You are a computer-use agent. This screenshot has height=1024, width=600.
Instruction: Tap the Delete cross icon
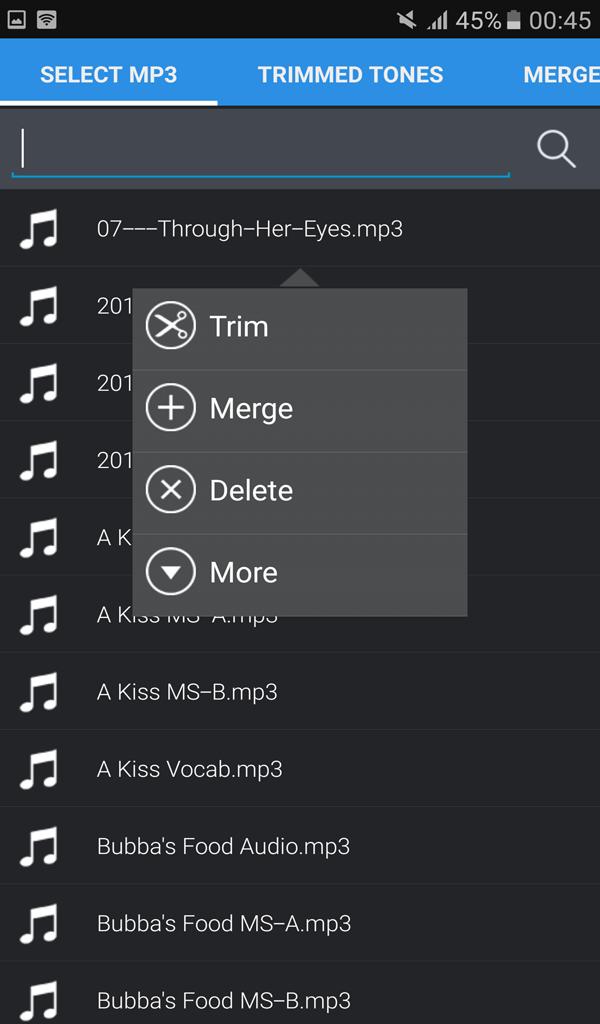click(171, 490)
